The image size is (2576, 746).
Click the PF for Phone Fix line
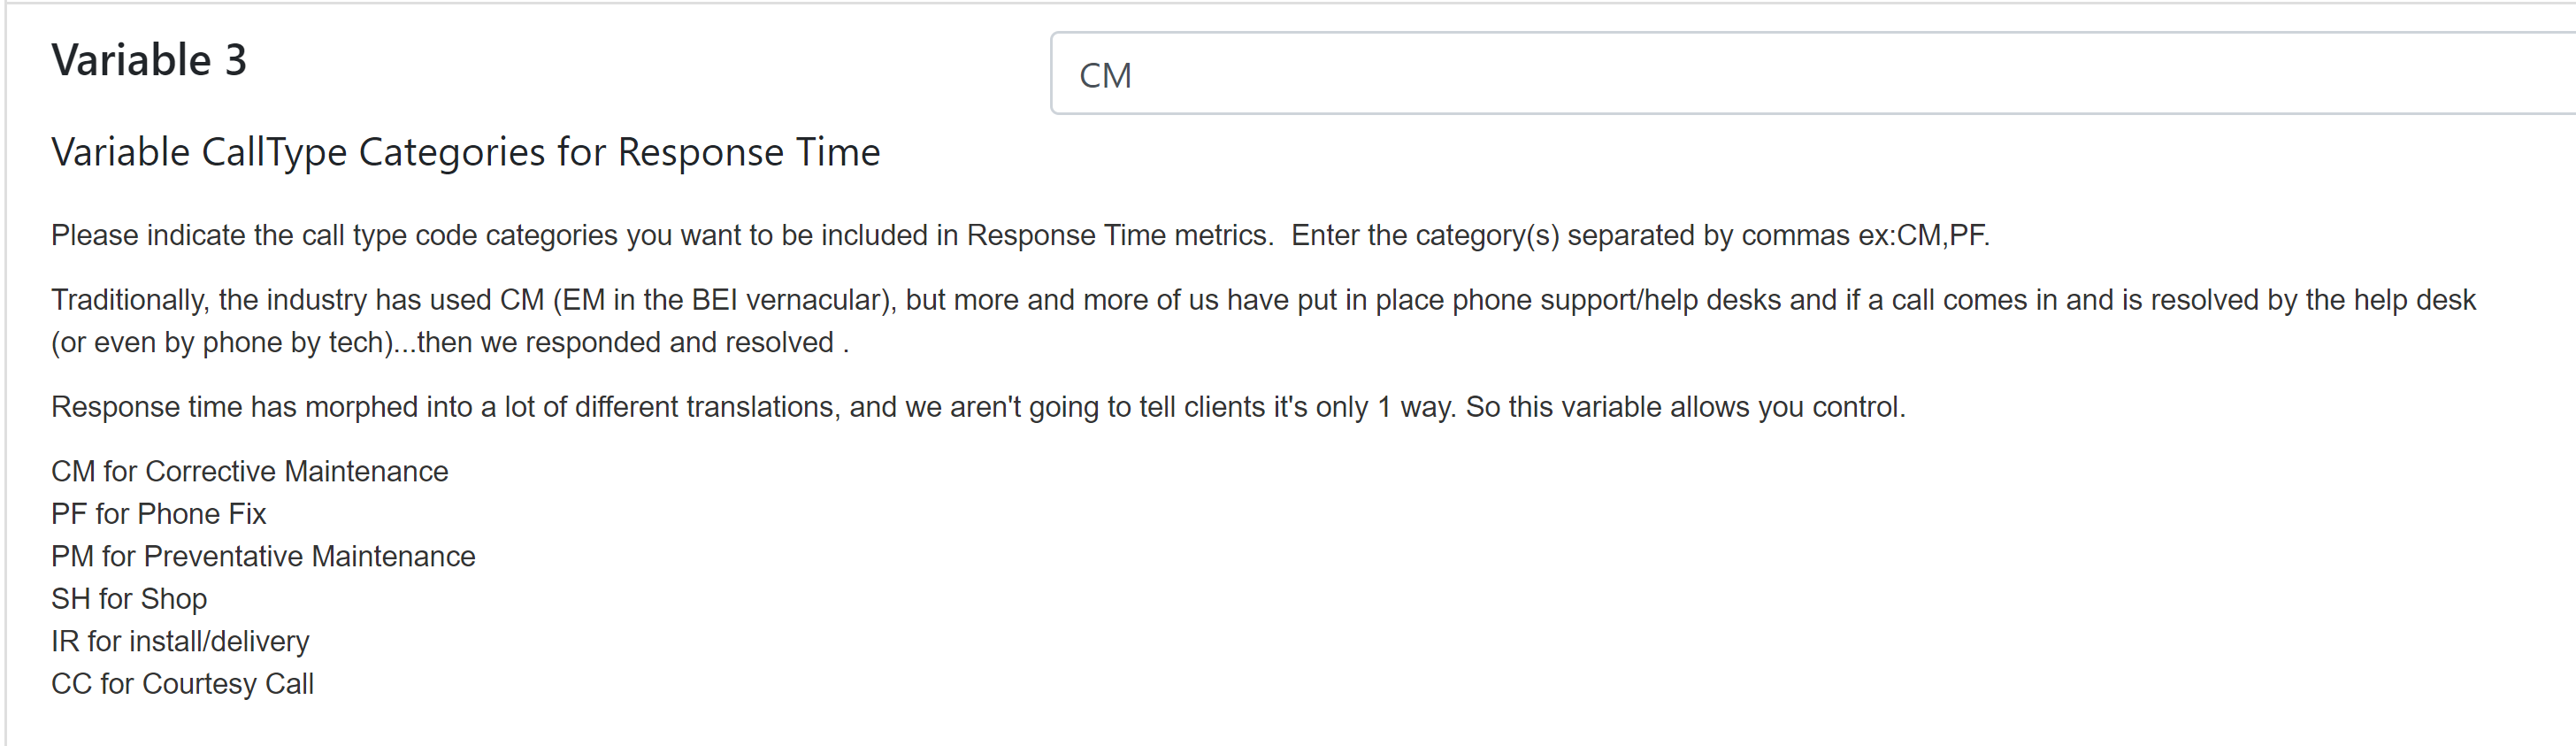click(x=159, y=514)
